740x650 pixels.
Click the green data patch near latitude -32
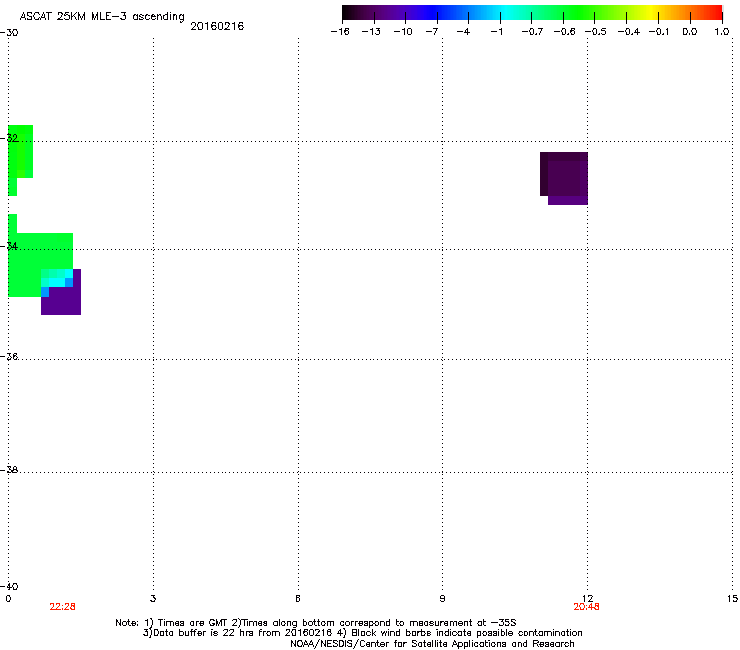[20, 153]
